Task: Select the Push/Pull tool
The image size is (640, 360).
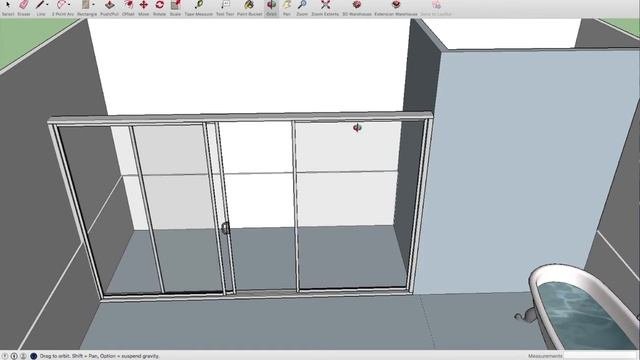Action: (109, 5)
